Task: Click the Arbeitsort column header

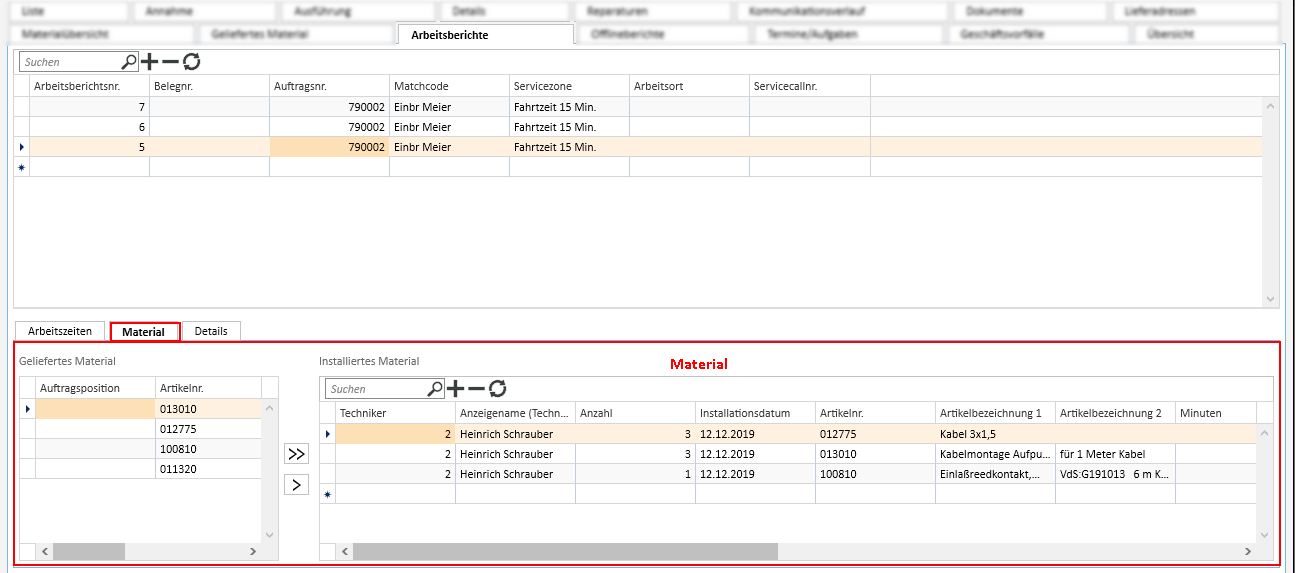Action: 689,86
